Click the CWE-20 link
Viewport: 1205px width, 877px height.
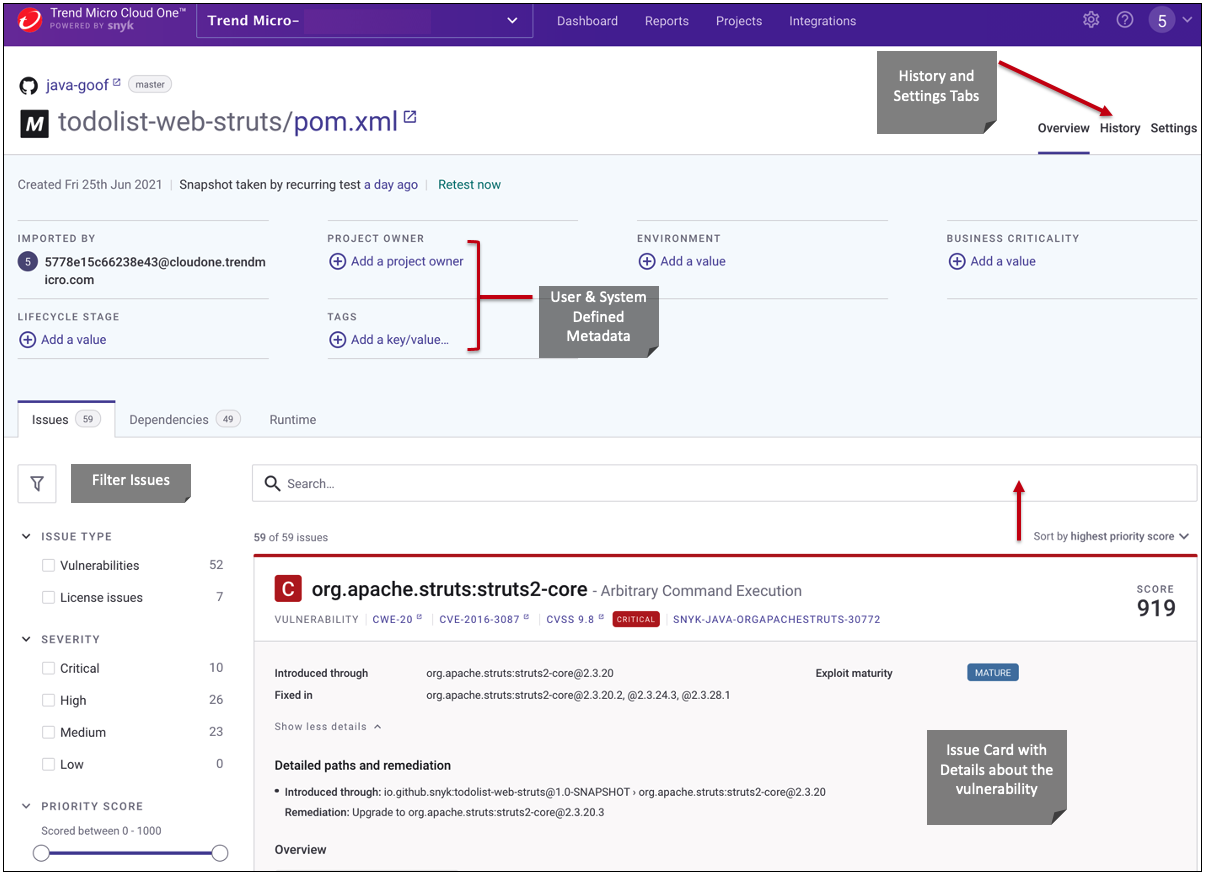(x=392, y=619)
